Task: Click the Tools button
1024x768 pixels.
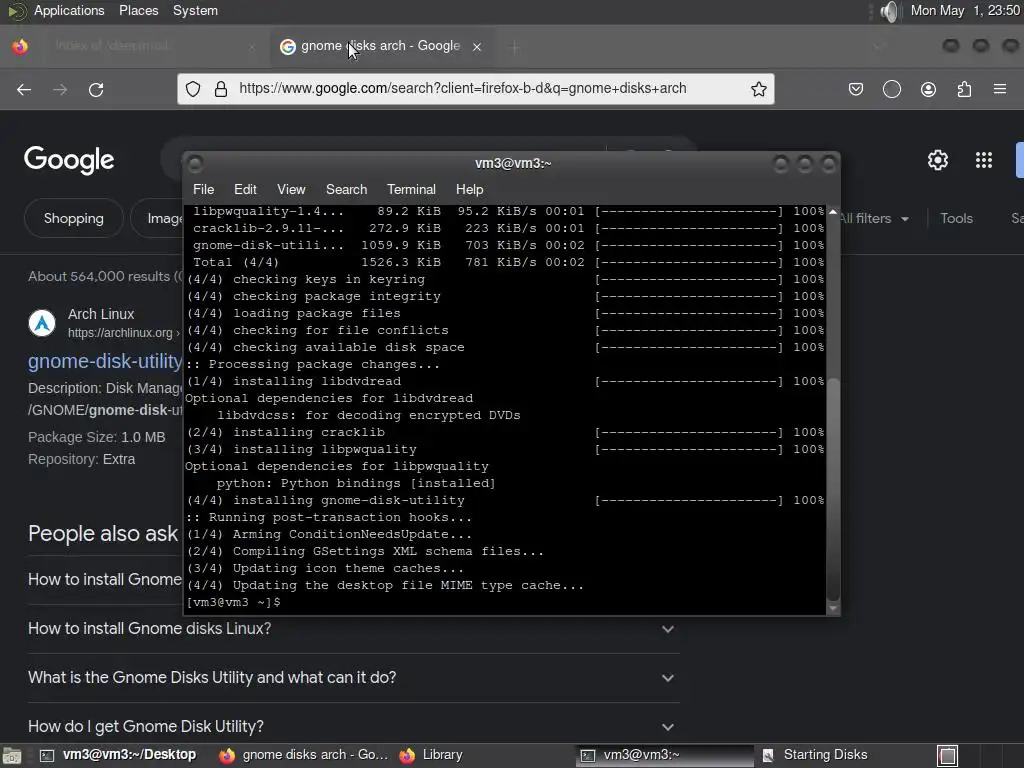Action: click(956, 219)
